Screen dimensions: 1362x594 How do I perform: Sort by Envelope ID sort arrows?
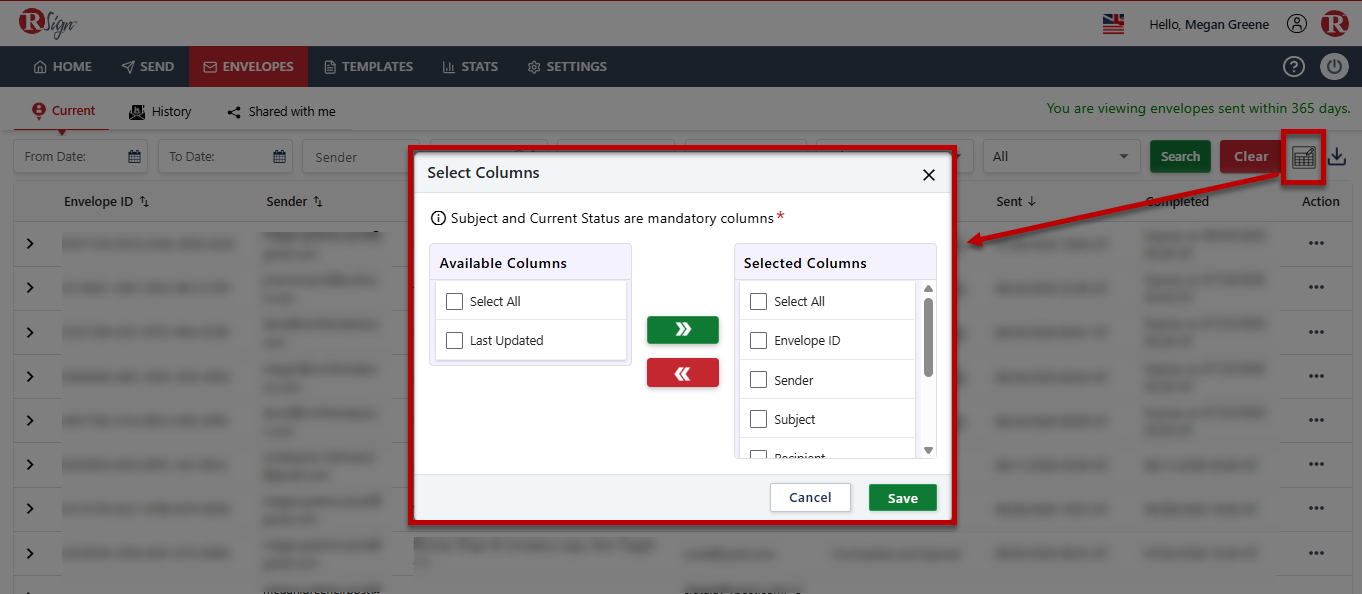click(x=144, y=202)
